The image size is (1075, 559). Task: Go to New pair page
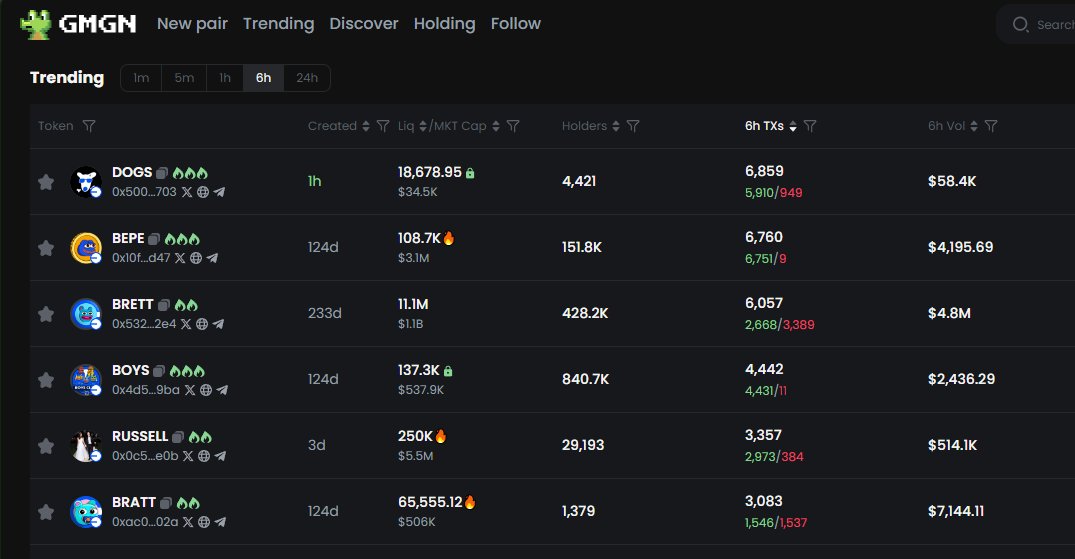[192, 24]
